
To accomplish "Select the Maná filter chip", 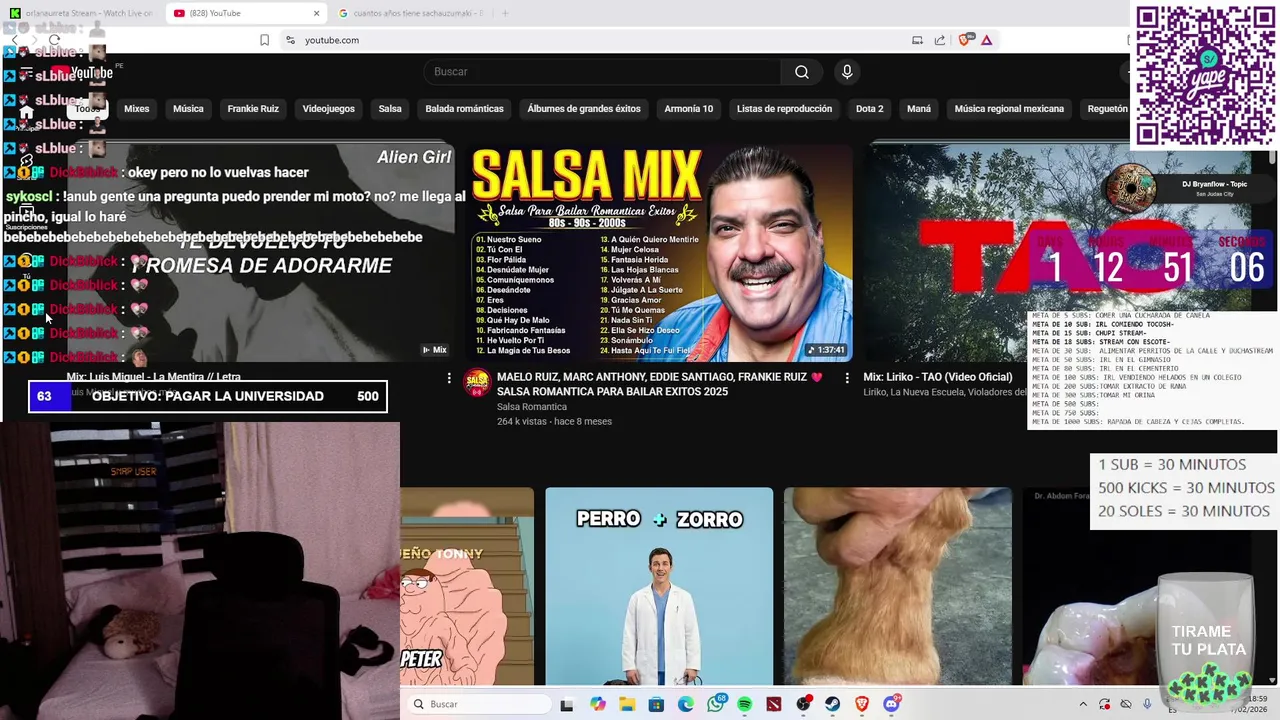I will pyautogui.click(x=919, y=109).
